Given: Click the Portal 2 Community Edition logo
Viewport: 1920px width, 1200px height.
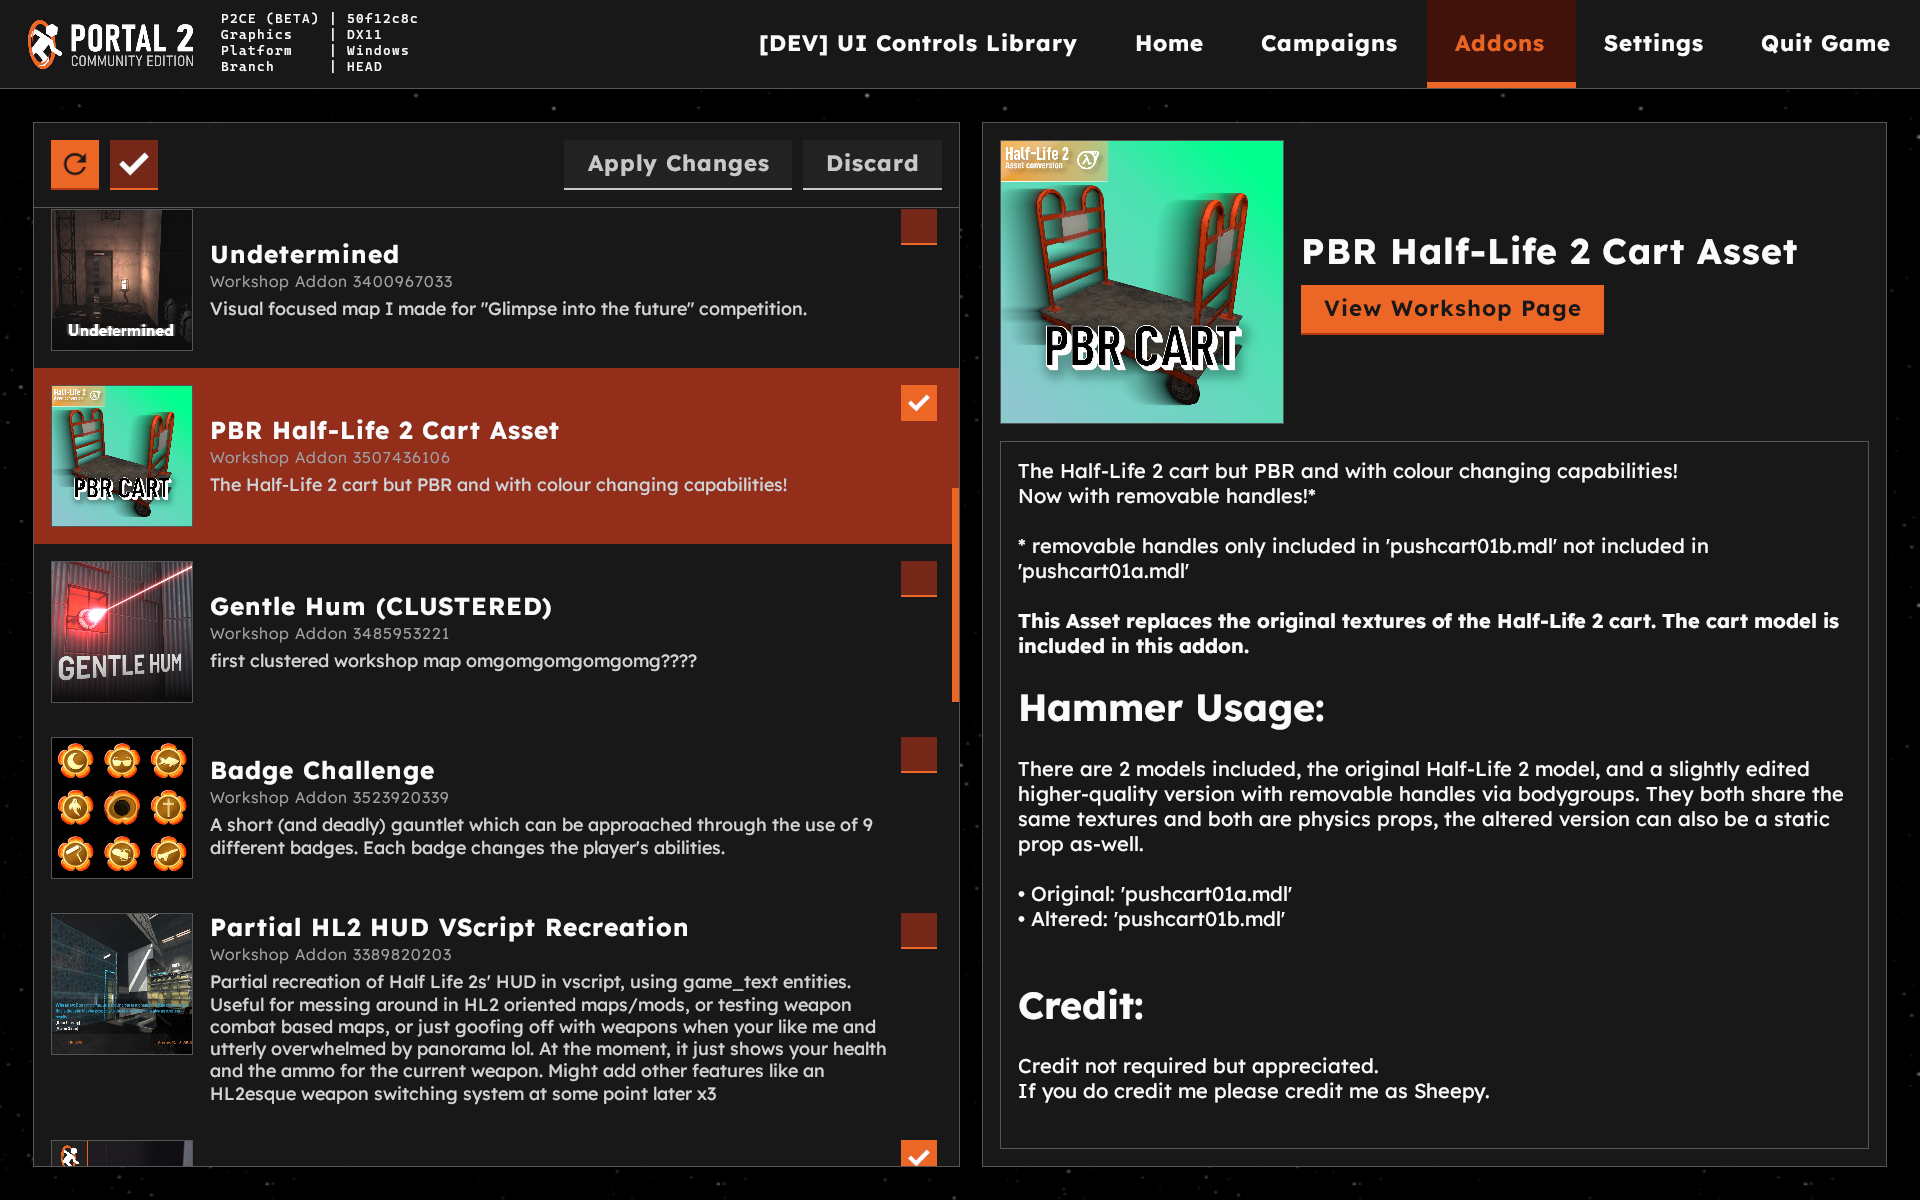Looking at the screenshot, I should 108,42.
